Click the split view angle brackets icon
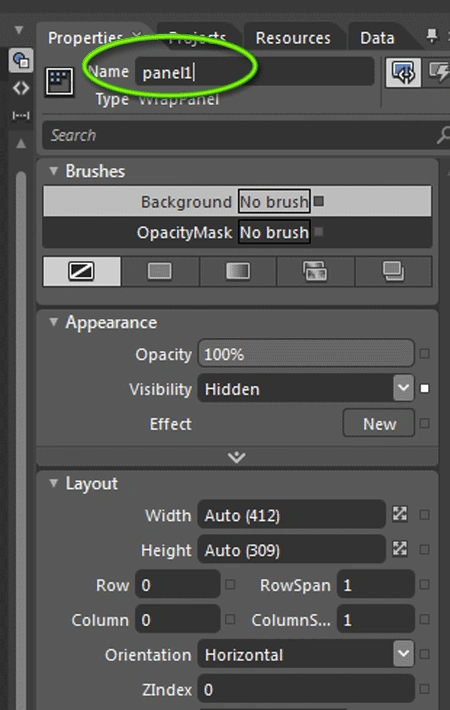 (21, 88)
